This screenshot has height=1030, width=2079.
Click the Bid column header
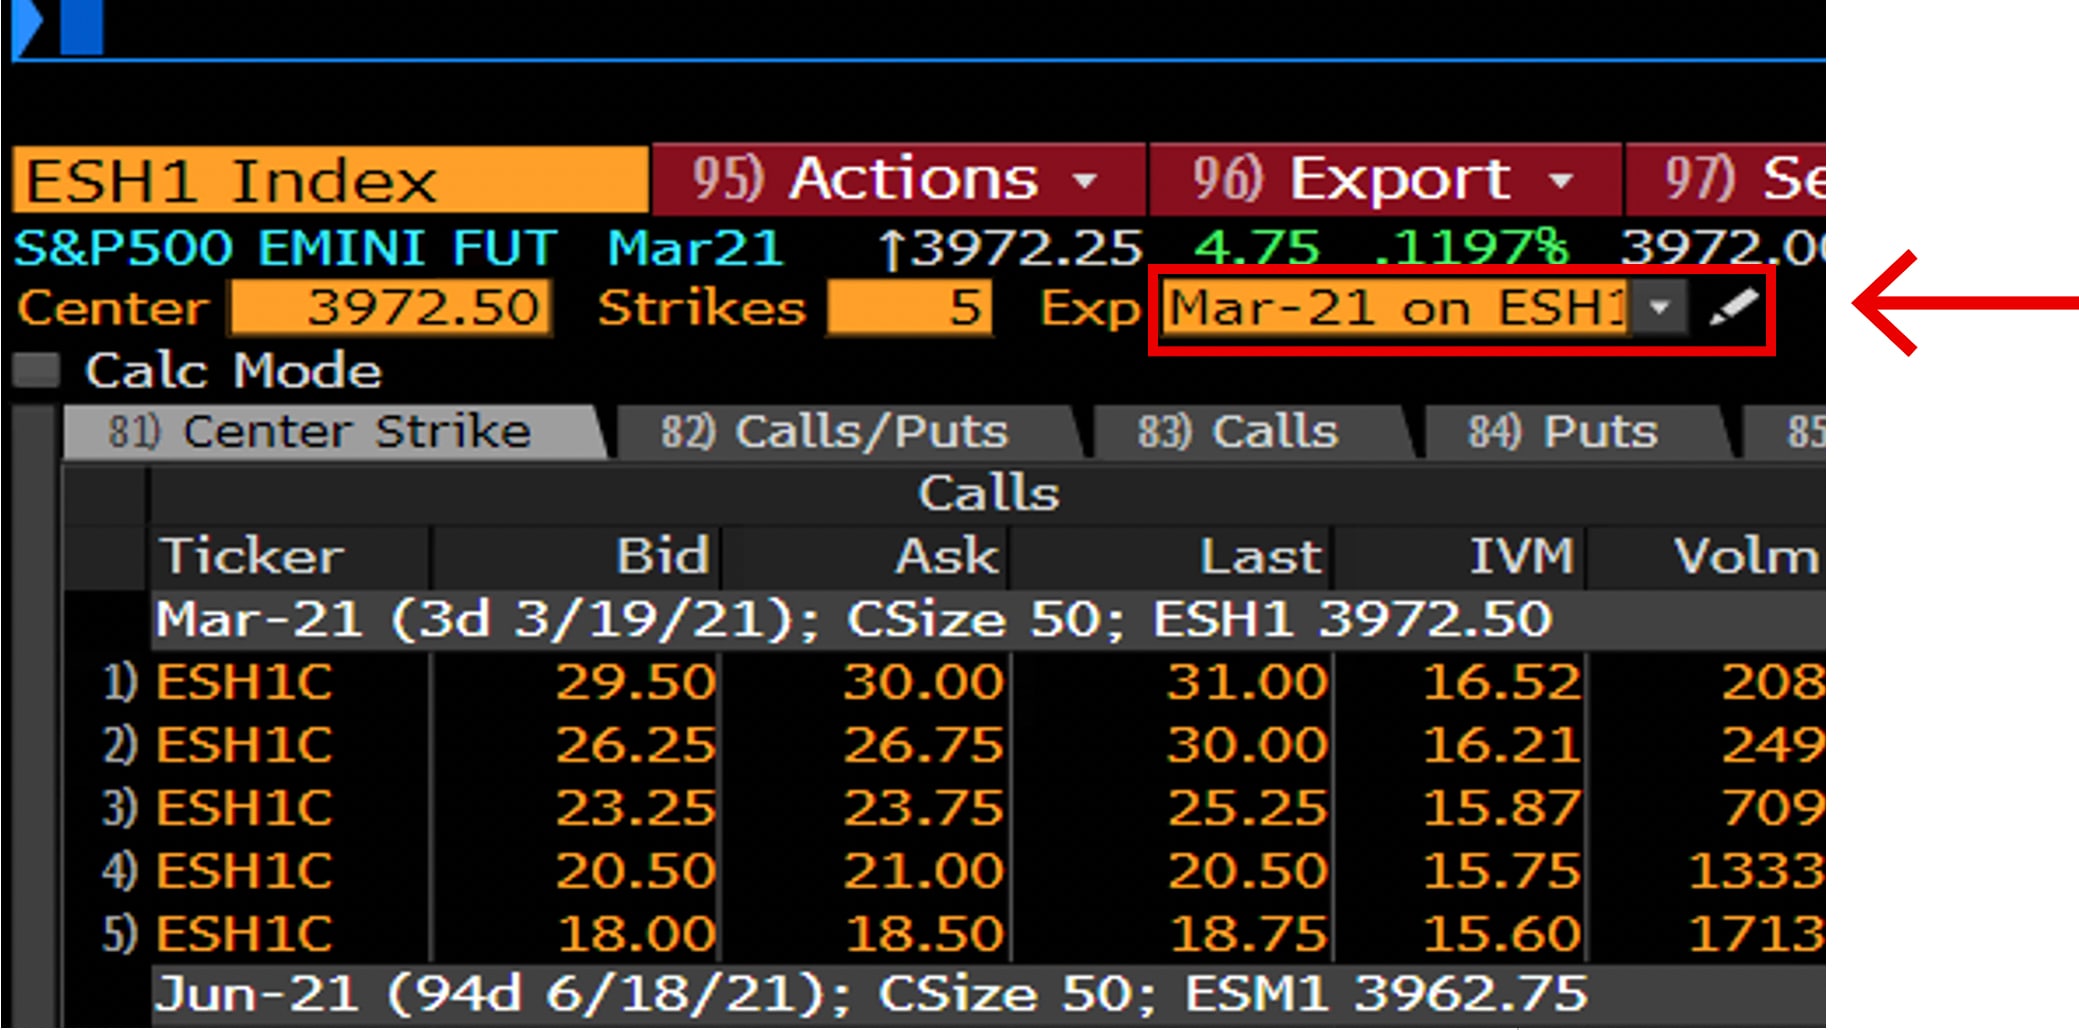(x=662, y=556)
